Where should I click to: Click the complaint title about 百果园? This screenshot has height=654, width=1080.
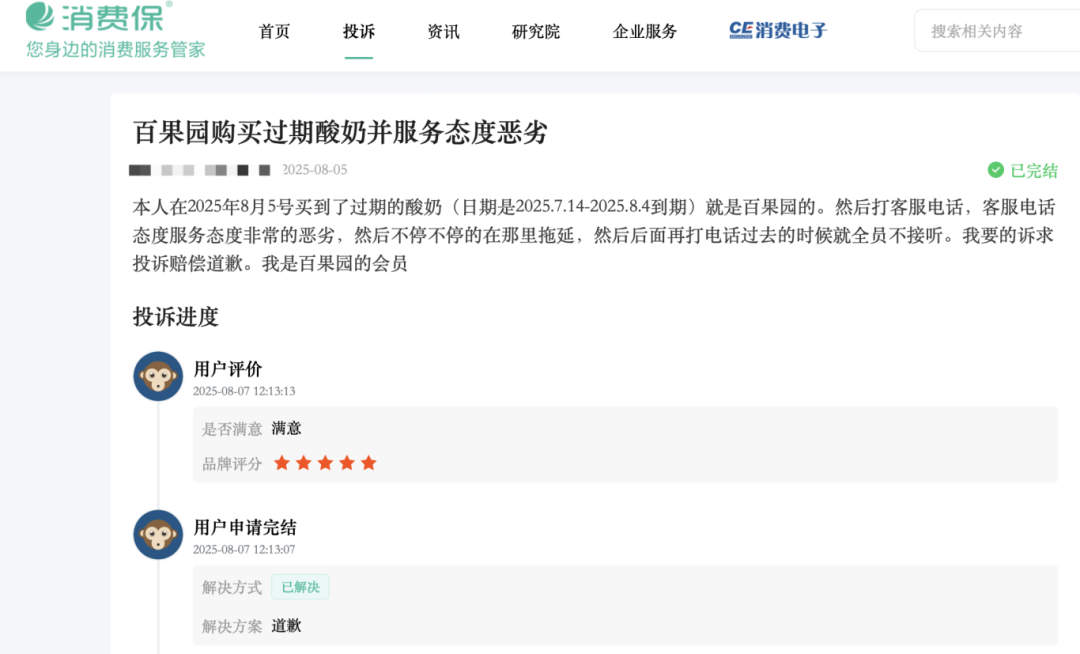[x=340, y=132]
